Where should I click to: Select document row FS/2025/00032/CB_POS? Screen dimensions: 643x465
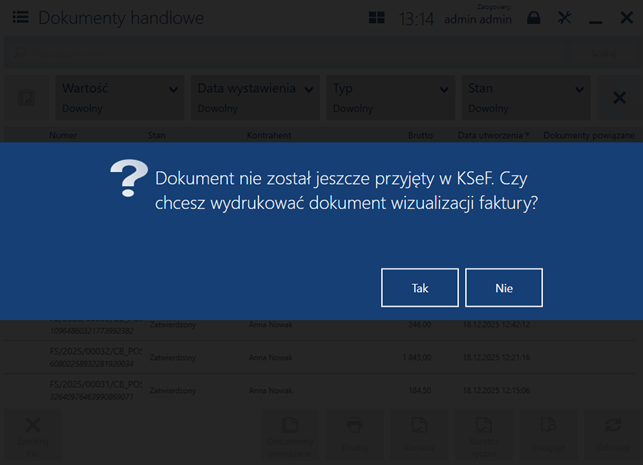(320, 357)
